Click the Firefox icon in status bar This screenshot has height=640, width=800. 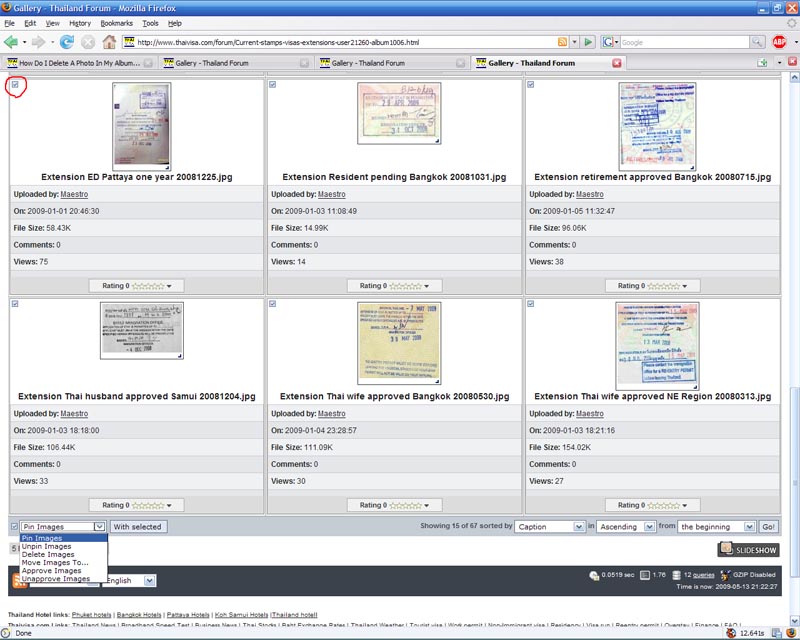point(790,633)
